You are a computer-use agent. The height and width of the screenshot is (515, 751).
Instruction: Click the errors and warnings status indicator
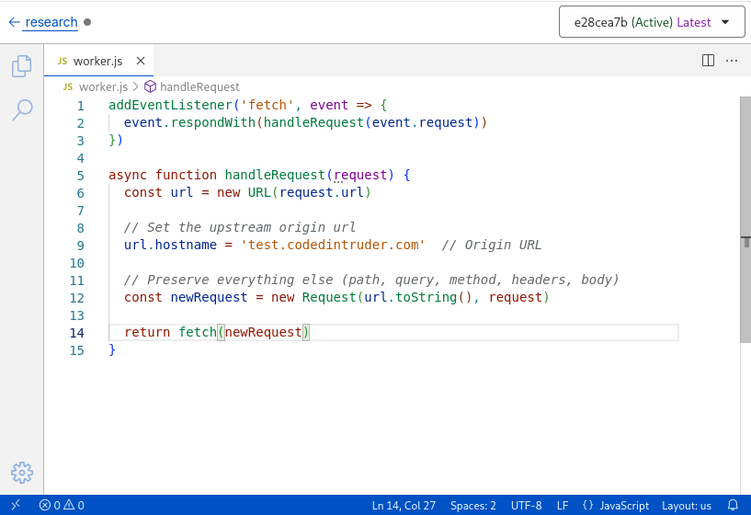coord(62,505)
